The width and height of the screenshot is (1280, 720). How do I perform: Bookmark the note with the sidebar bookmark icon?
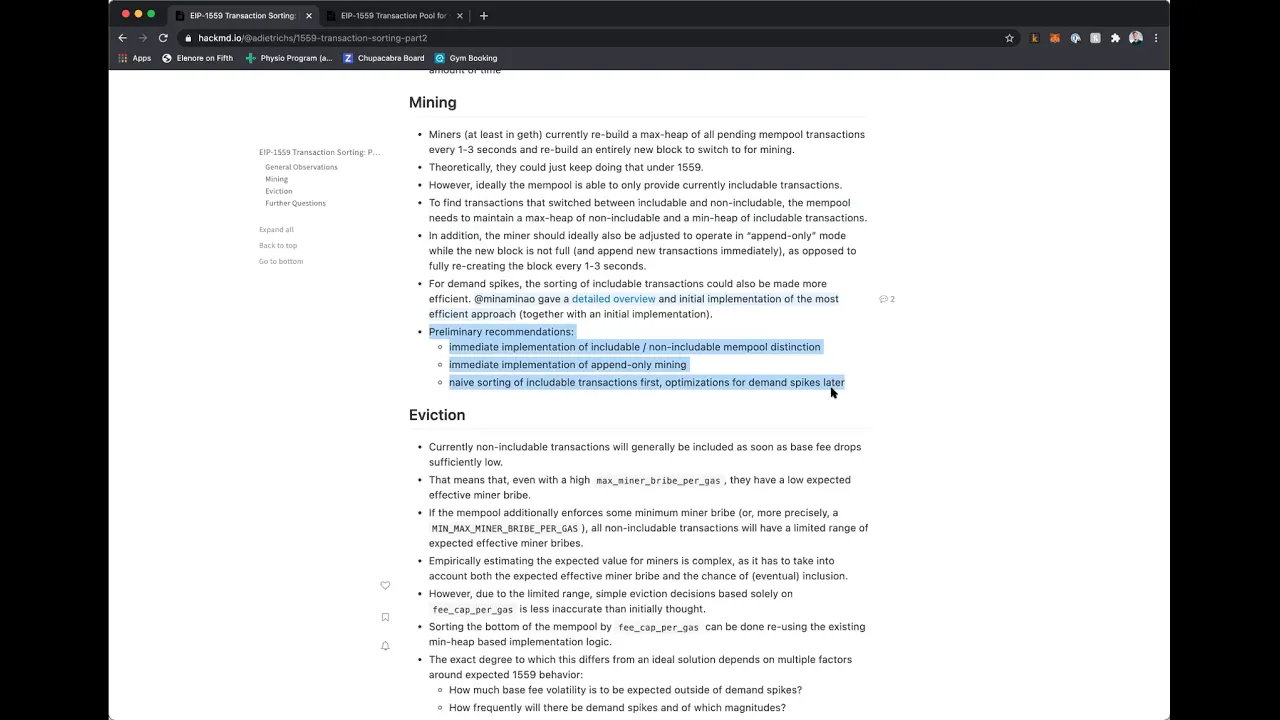[x=385, y=617]
